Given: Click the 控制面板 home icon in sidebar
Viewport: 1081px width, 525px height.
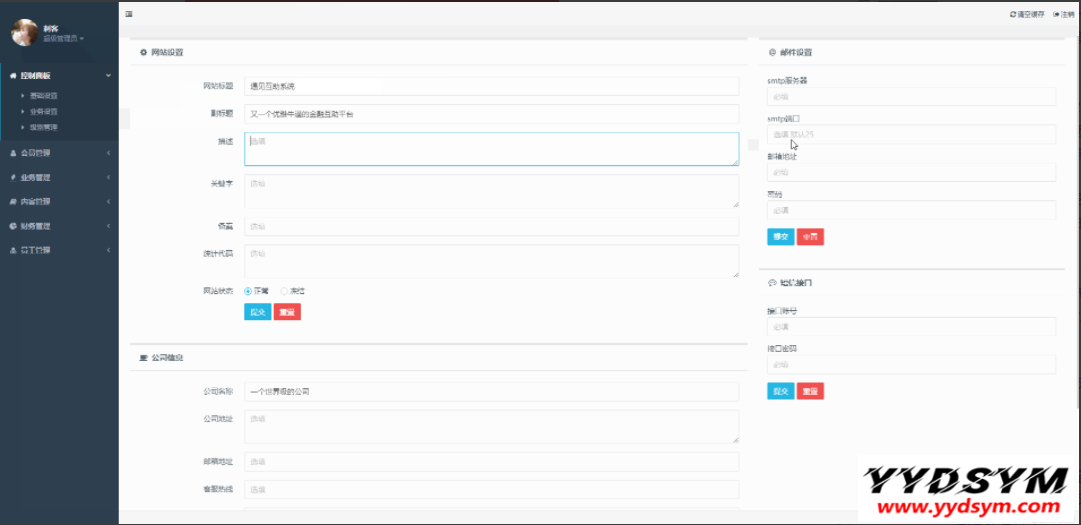Looking at the screenshot, I should (12, 75).
